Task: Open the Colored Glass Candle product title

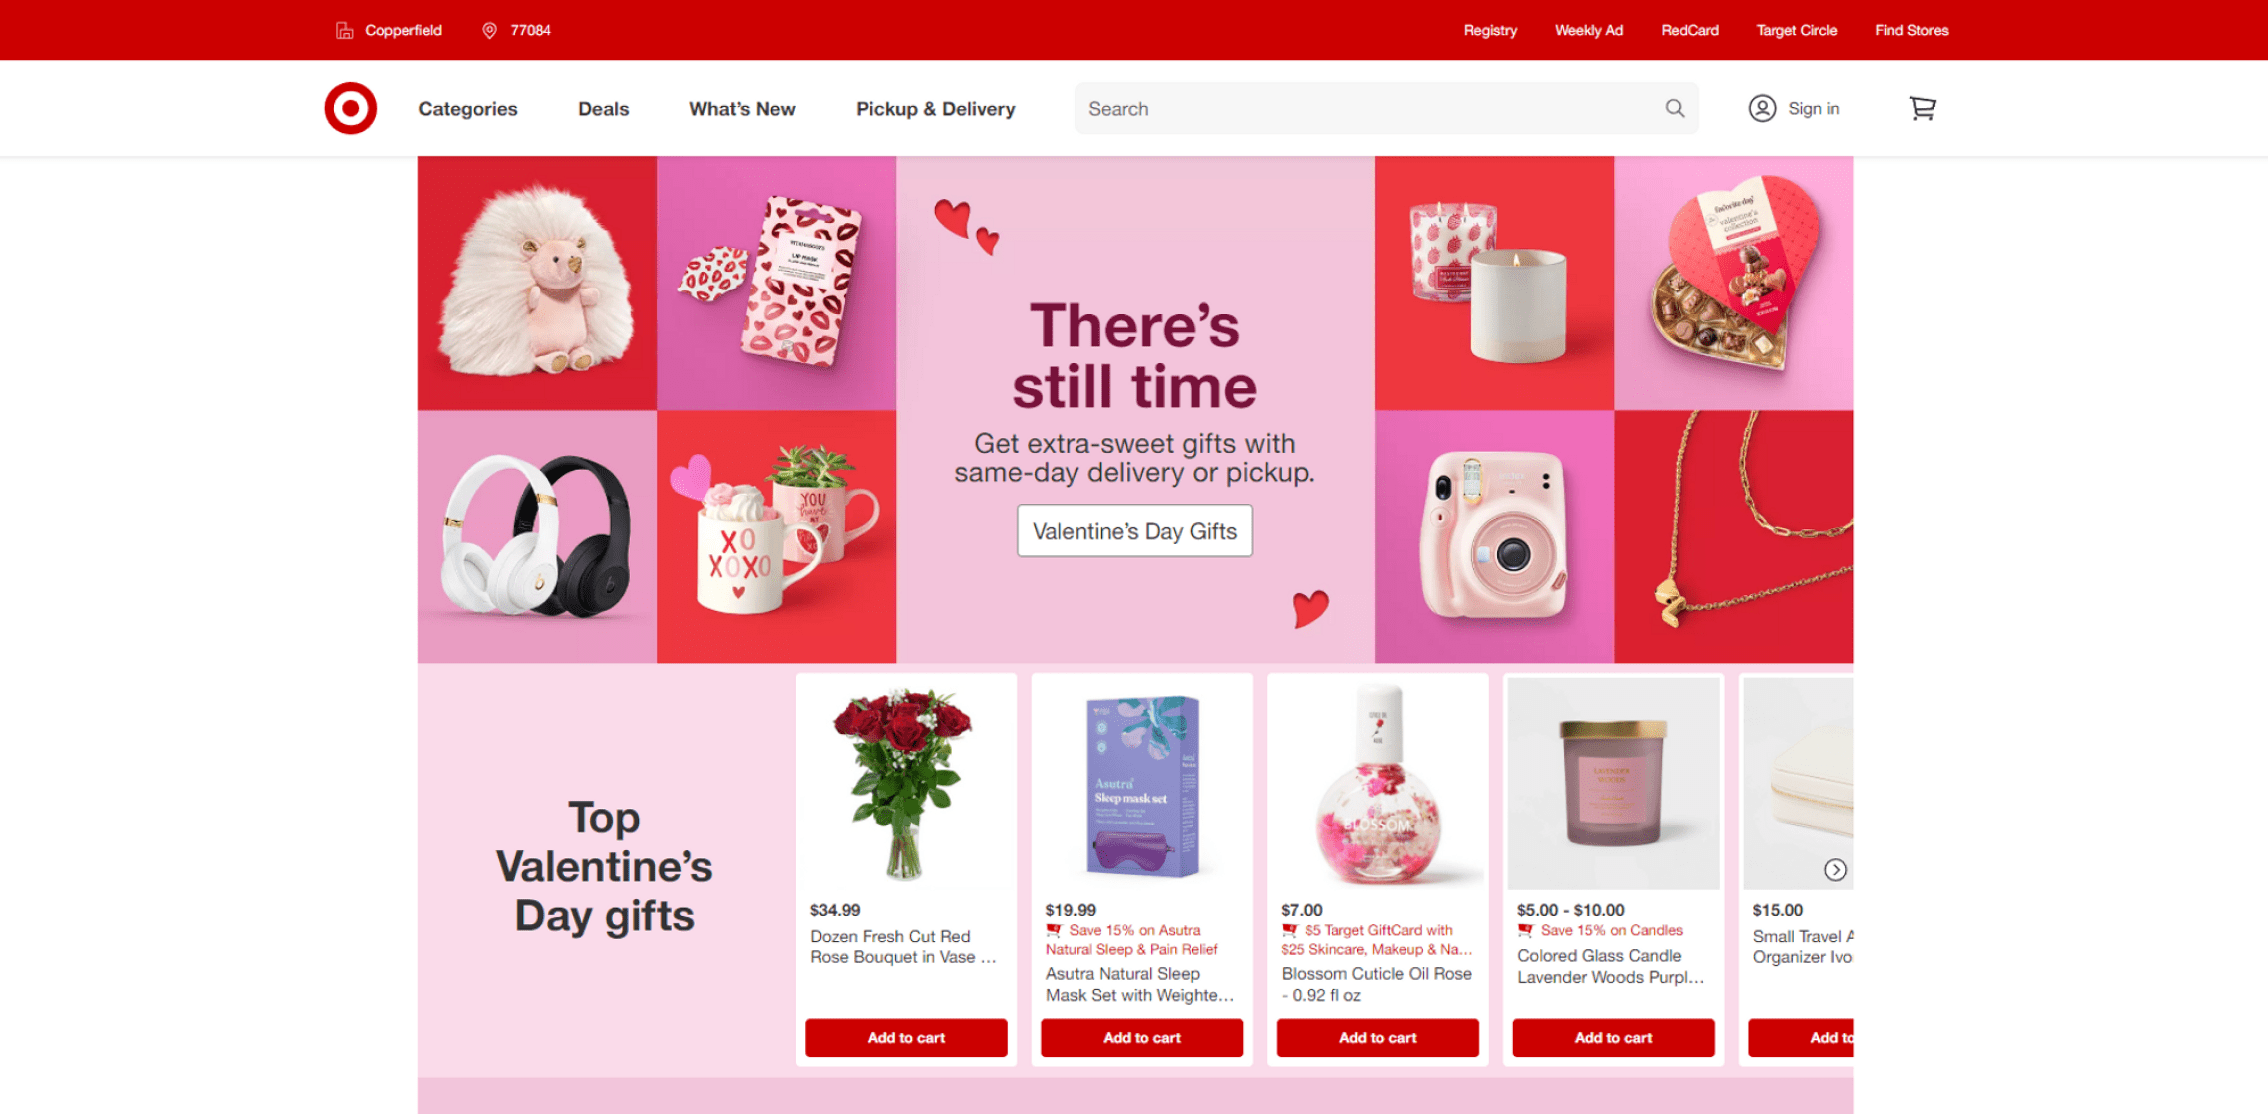Action: pos(1610,966)
